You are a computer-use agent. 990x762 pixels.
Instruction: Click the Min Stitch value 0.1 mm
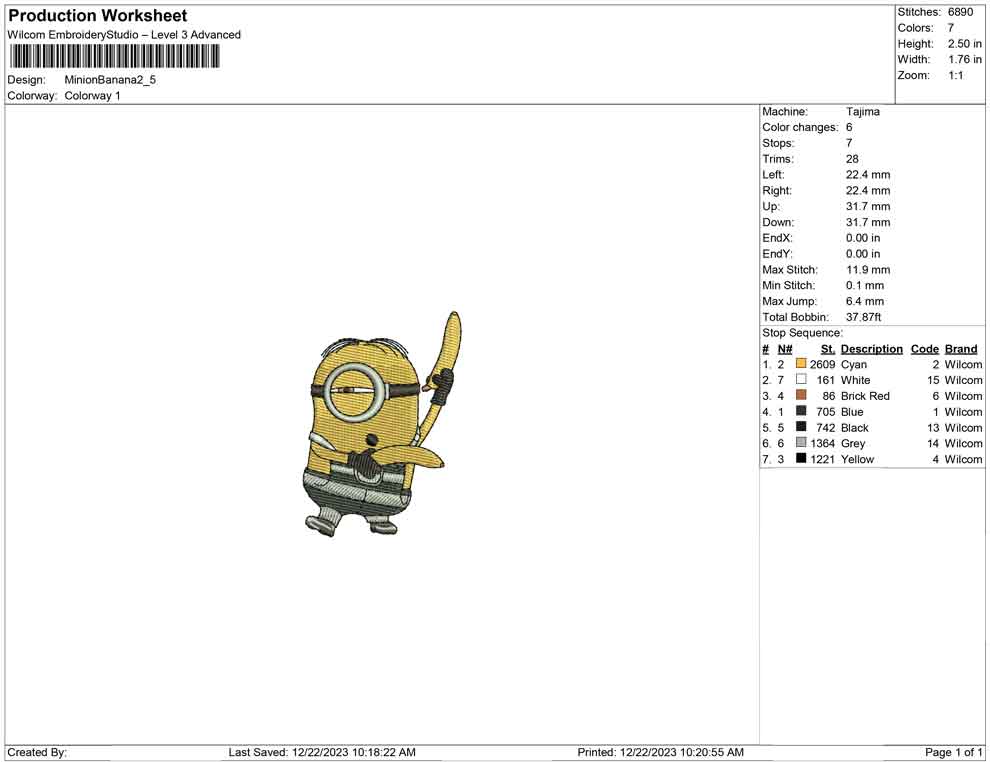pos(865,285)
